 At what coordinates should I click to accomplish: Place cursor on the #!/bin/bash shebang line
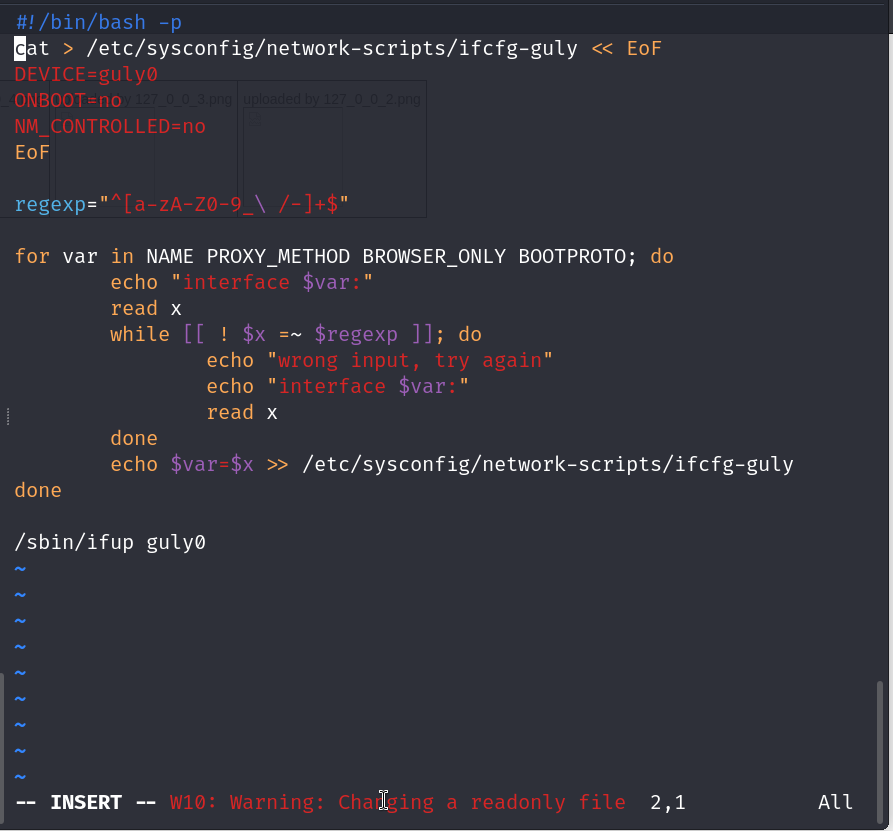(x=98, y=22)
